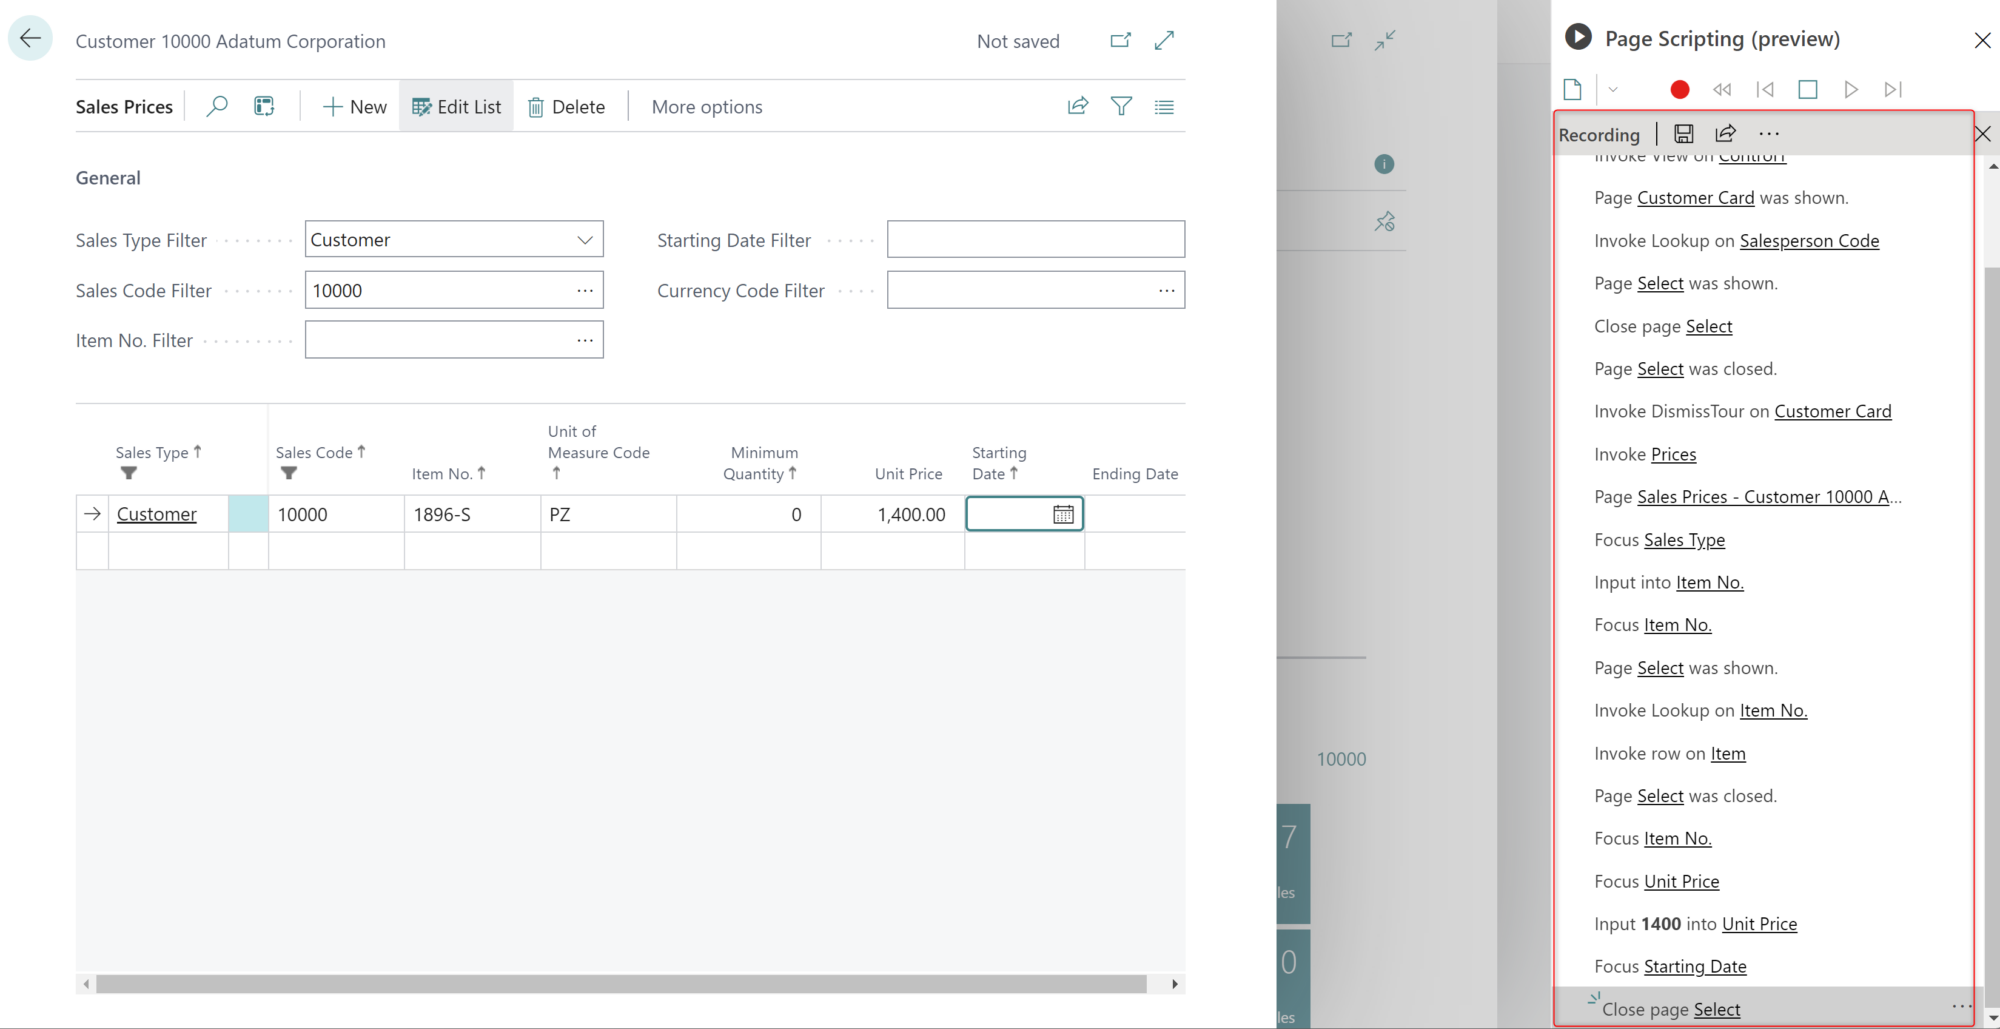Open page in new window icon

coord(1120,41)
